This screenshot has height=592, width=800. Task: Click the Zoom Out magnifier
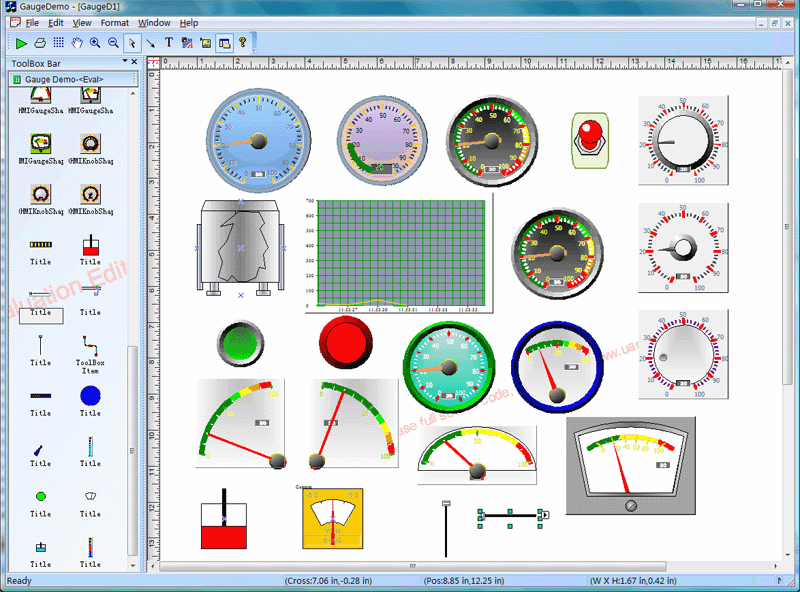113,43
